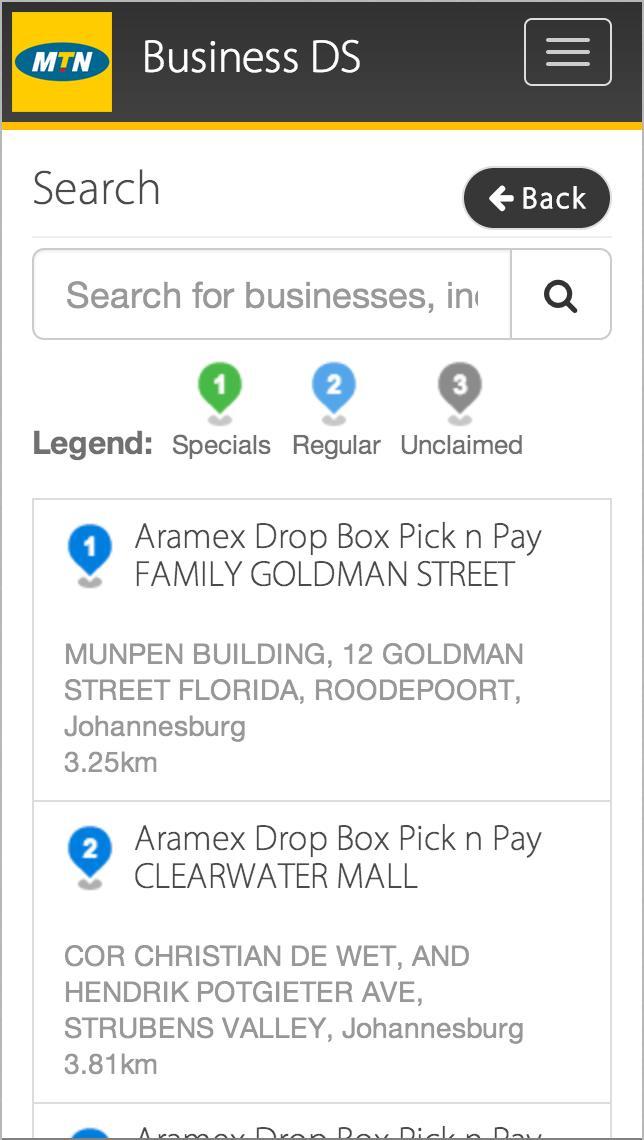The width and height of the screenshot is (644, 1140).
Task: Click the Business DS header title
Action: pyautogui.click(x=251, y=57)
